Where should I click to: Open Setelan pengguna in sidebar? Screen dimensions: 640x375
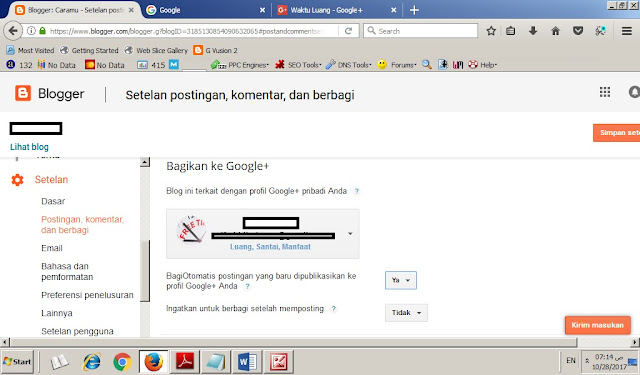tap(77, 331)
